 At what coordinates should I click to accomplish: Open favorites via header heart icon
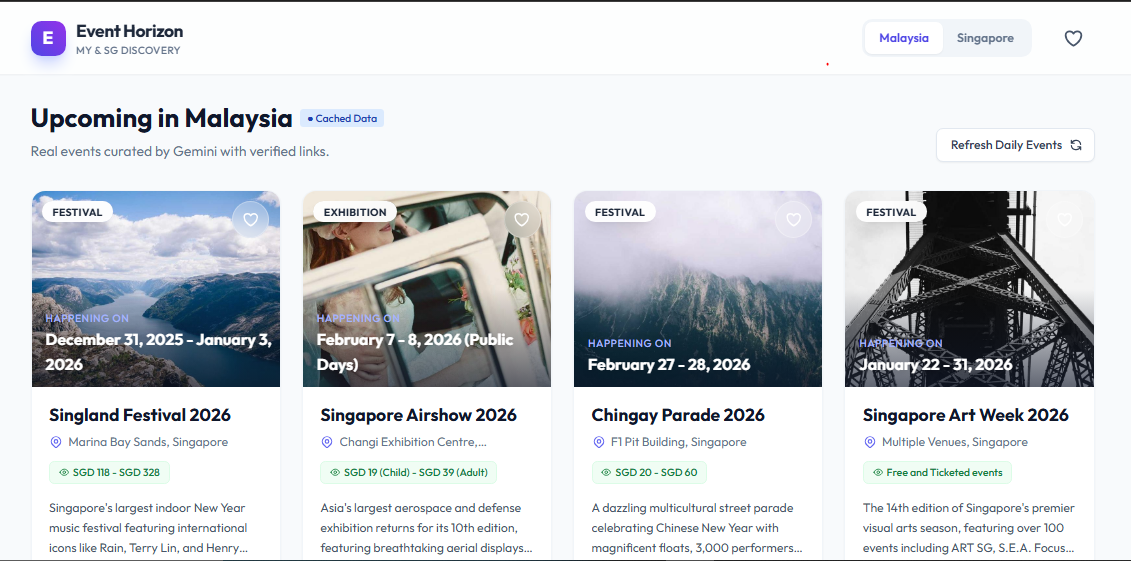click(x=1073, y=38)
